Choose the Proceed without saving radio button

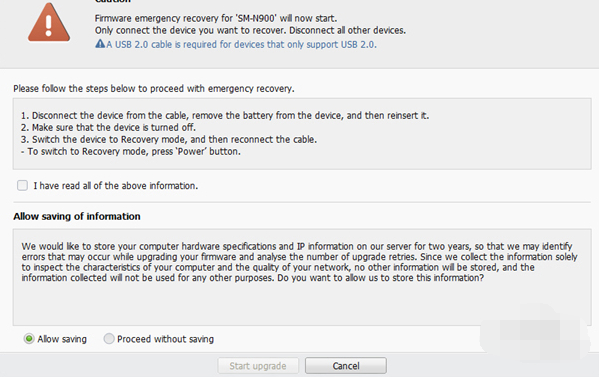click(x=109, y=339)
